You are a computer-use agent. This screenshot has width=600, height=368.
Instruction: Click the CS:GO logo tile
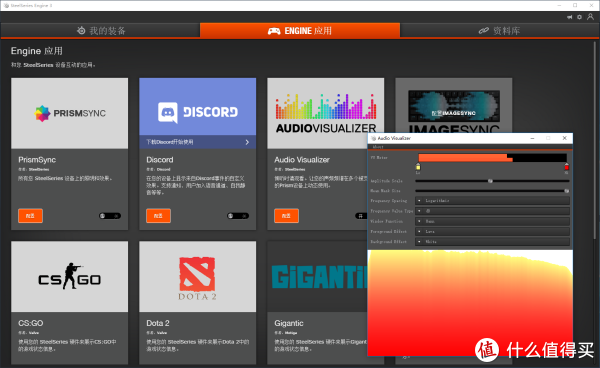(70, 276)
